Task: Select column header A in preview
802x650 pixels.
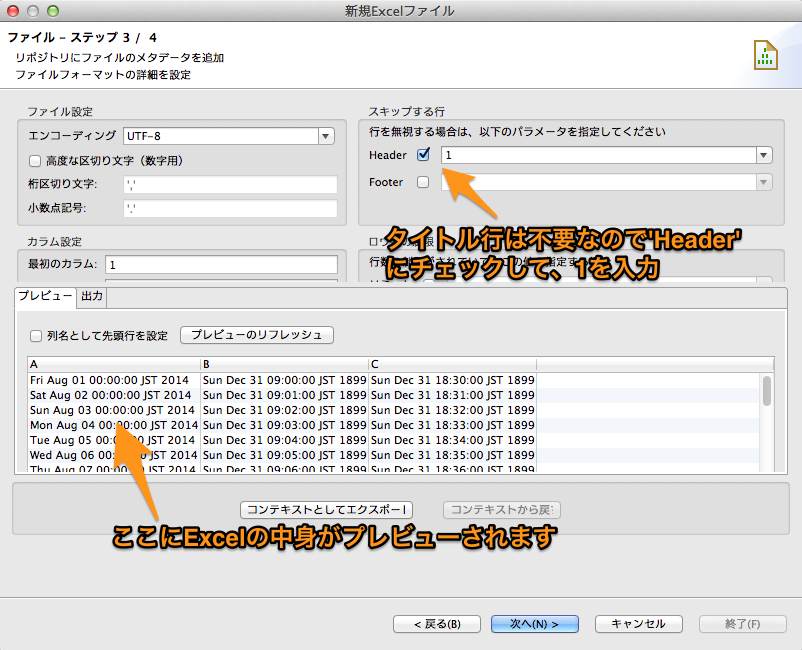Action: [x=114, y=364]
